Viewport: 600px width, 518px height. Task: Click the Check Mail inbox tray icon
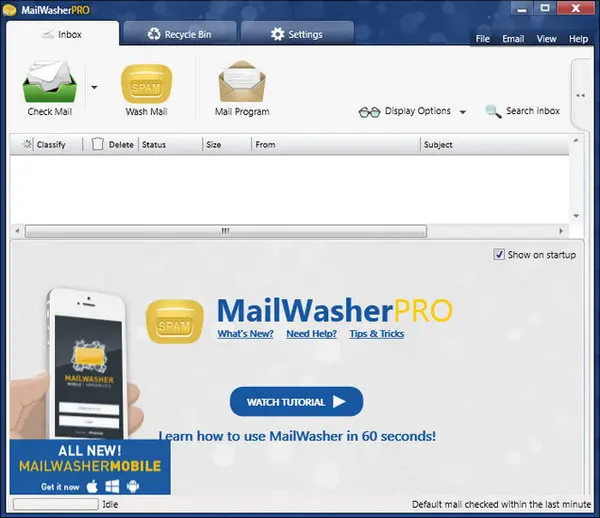coord(50,81)
